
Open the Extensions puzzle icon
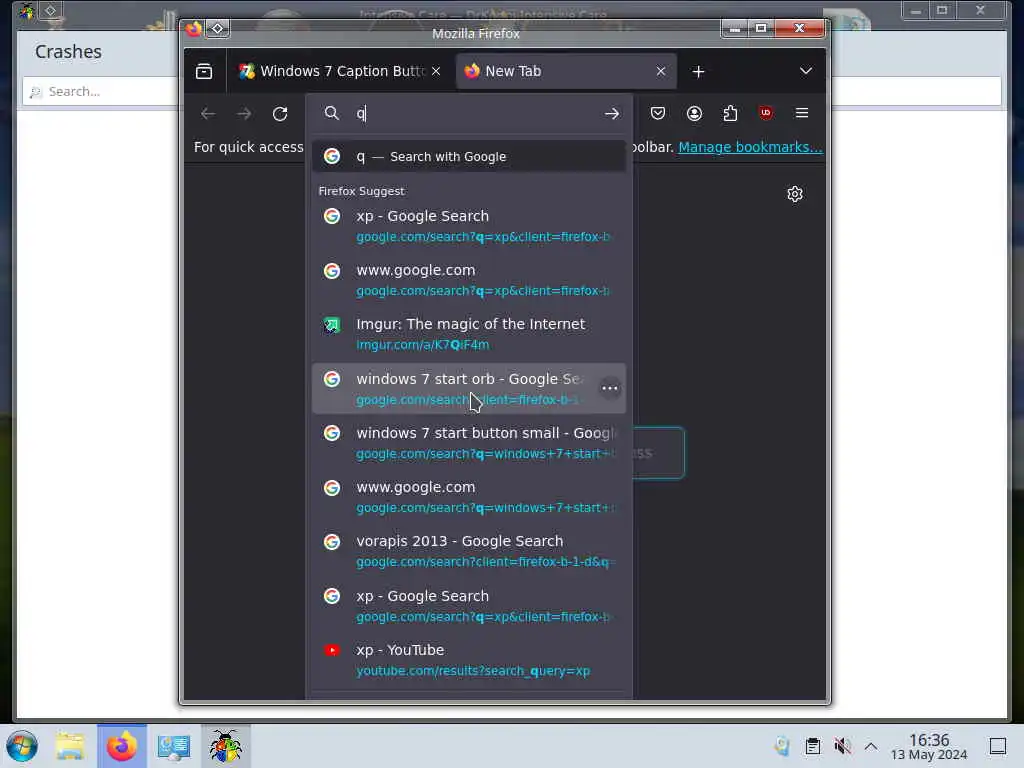(730, 113)
